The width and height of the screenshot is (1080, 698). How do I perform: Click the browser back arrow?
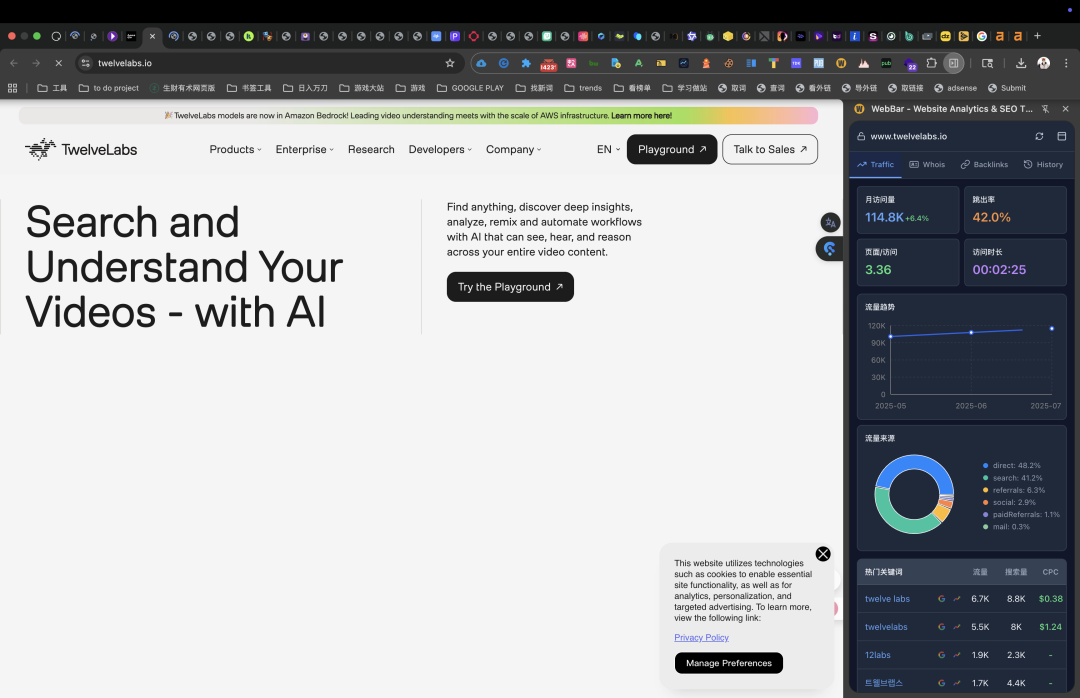tap(14, 63)
